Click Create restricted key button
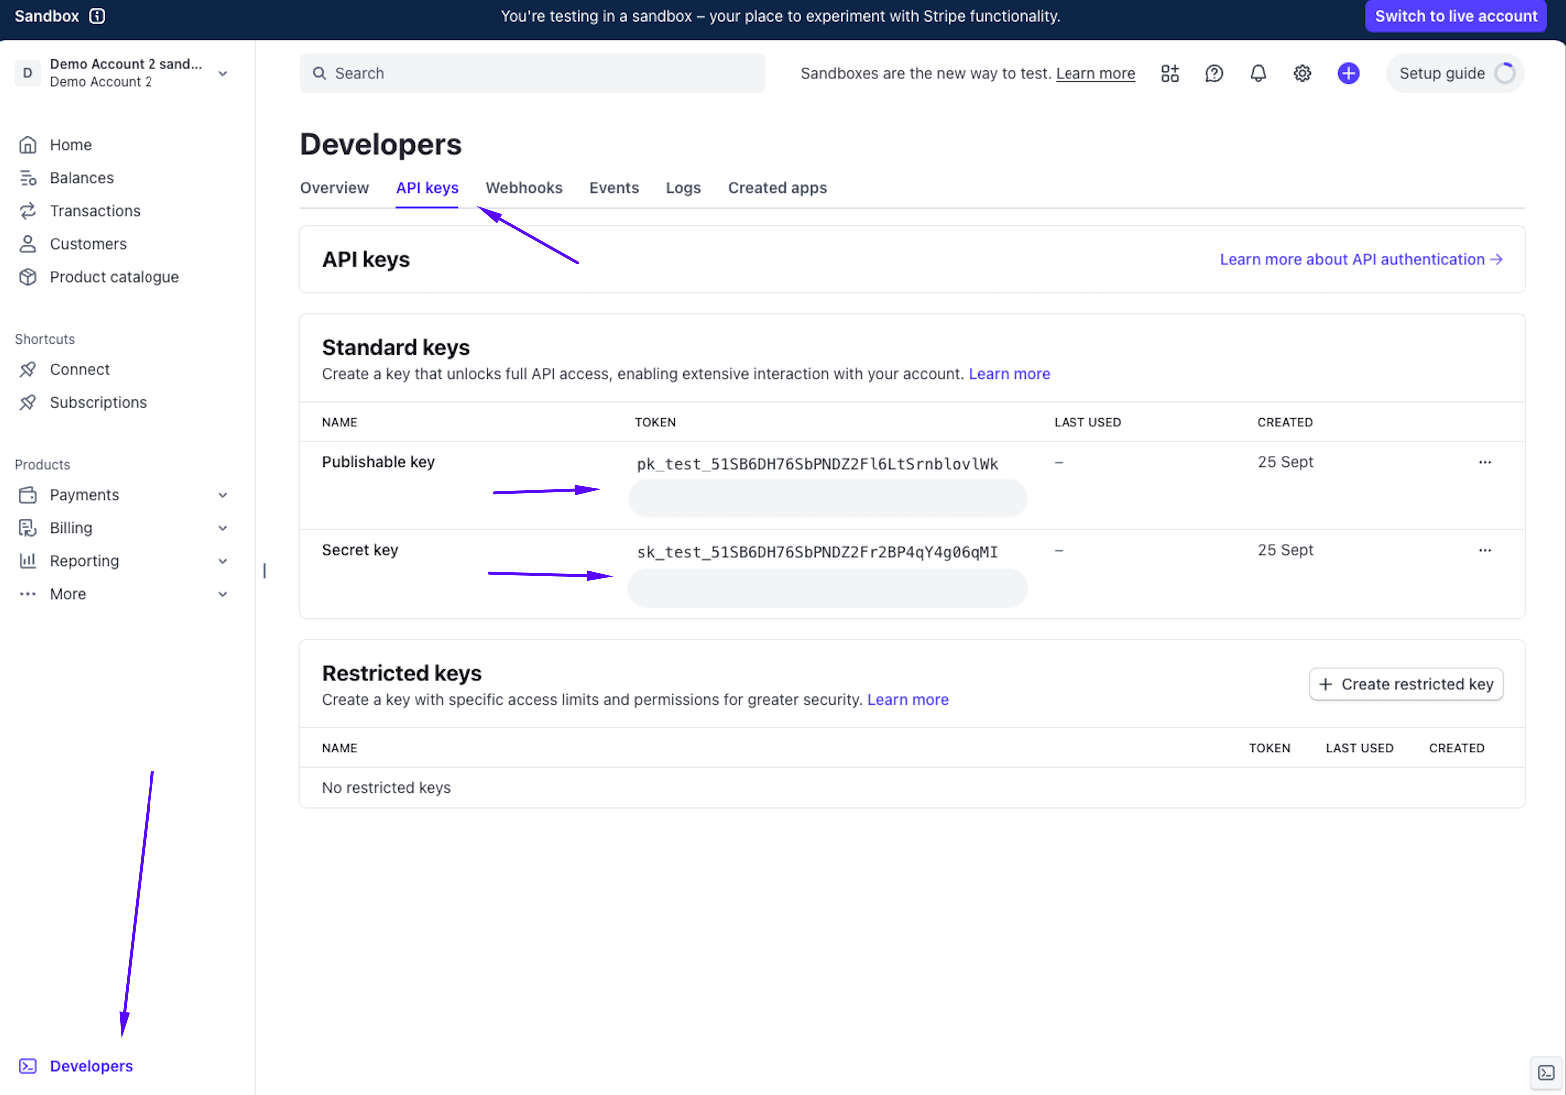Image resolution: width=1566 pixels, height=1095 pixels. [x=1406, y=684]
